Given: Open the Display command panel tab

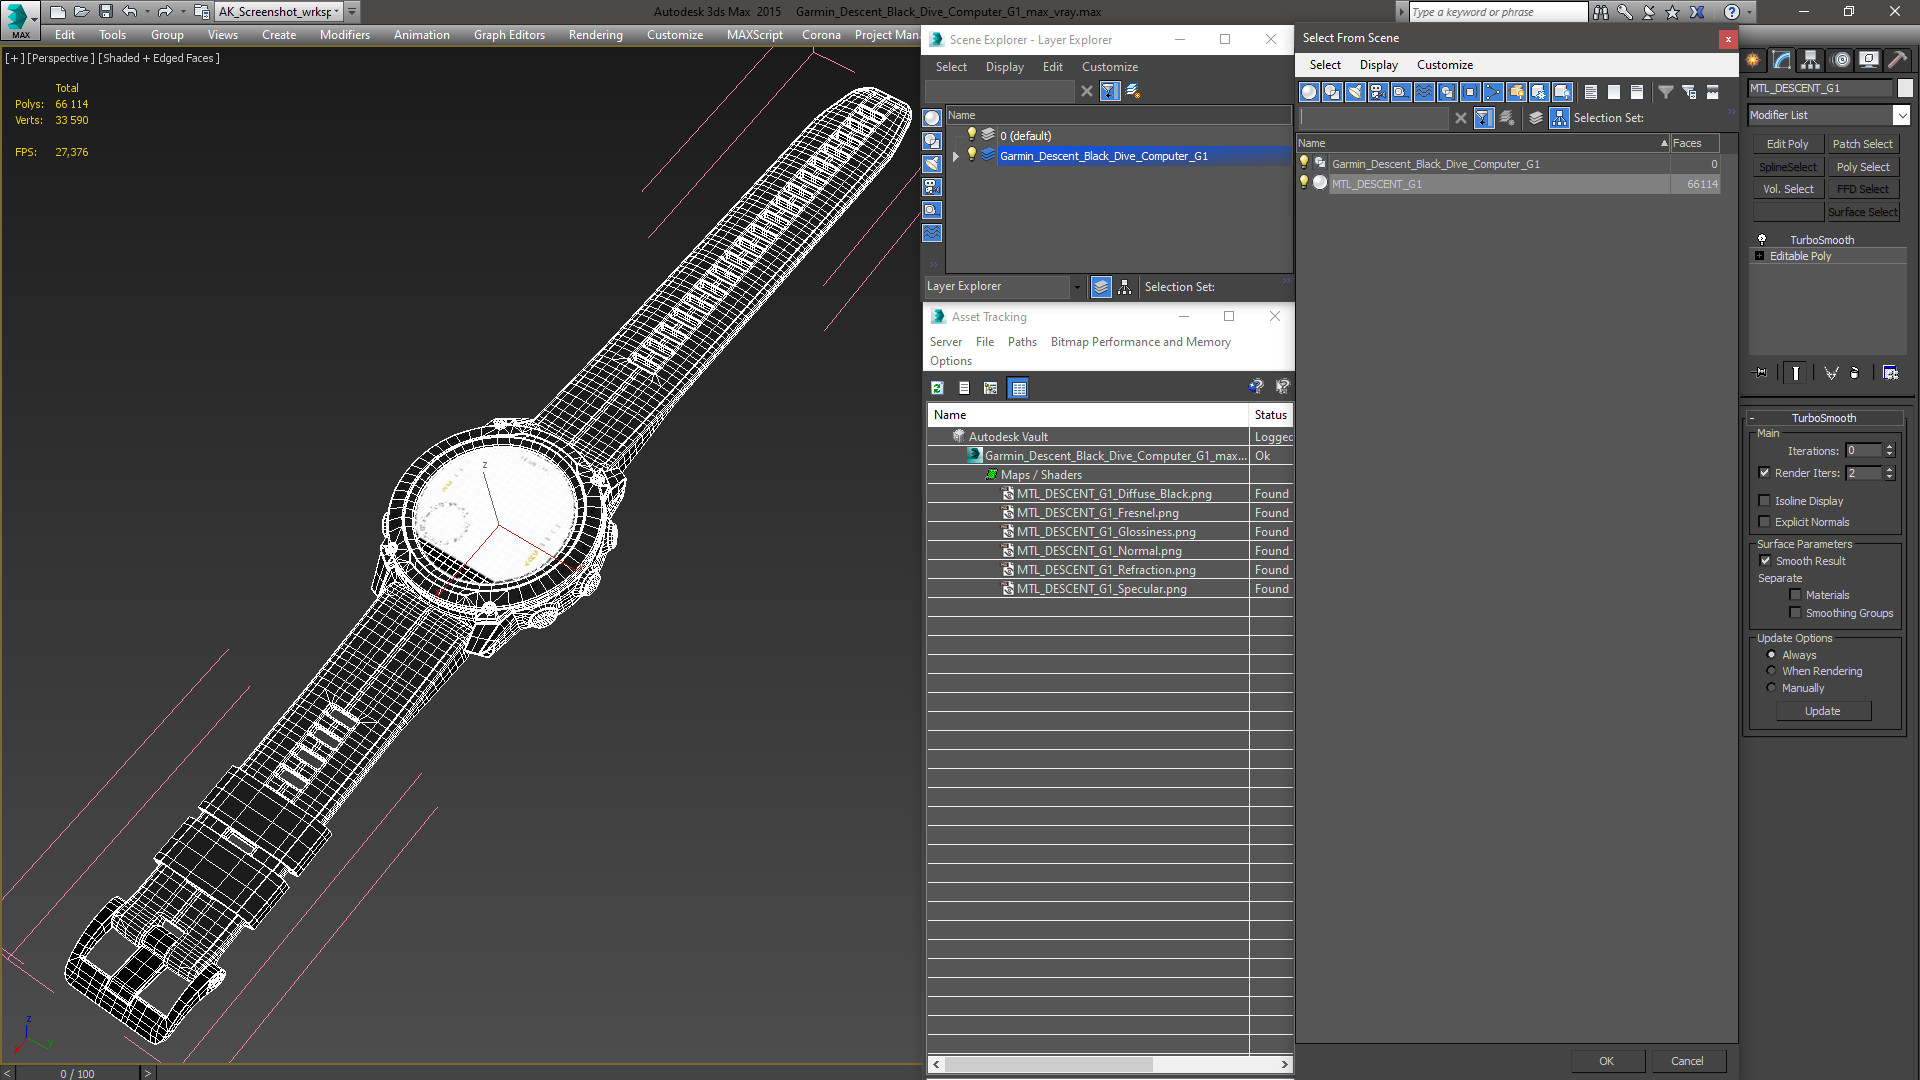Looking at the screenshot, I should click(1868, 60).
